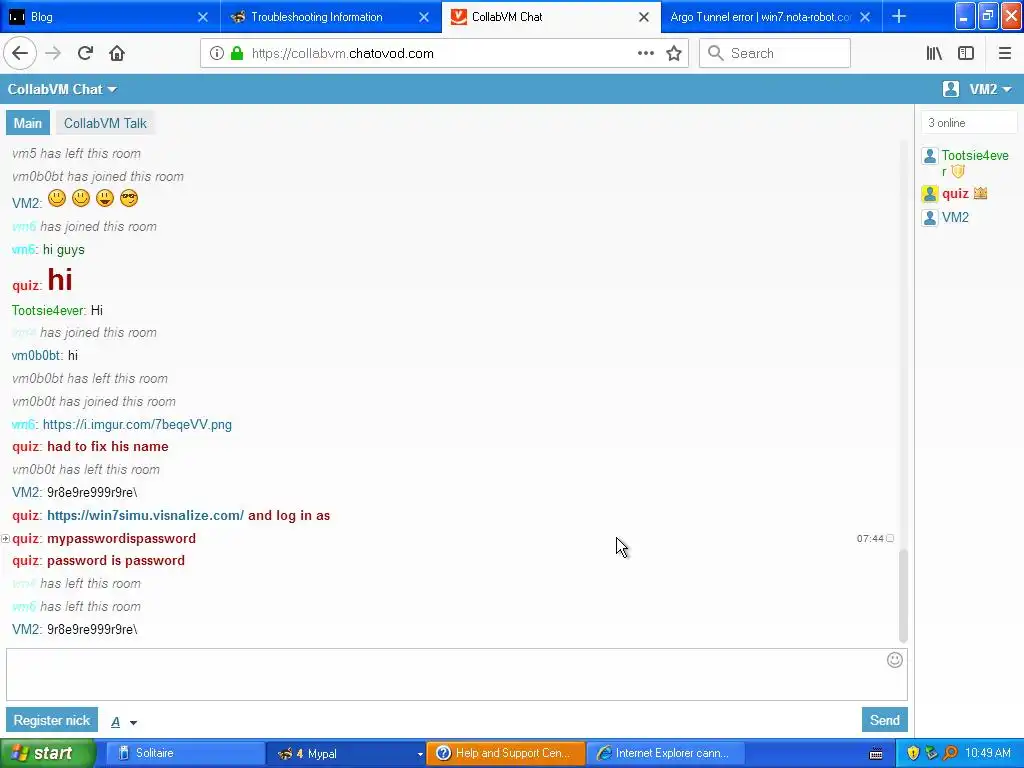Image resolution: width=1024 pixels, height=768 pixels.
Task: Click the Tootsie4ever username in online list
Action: coord(975,163)
